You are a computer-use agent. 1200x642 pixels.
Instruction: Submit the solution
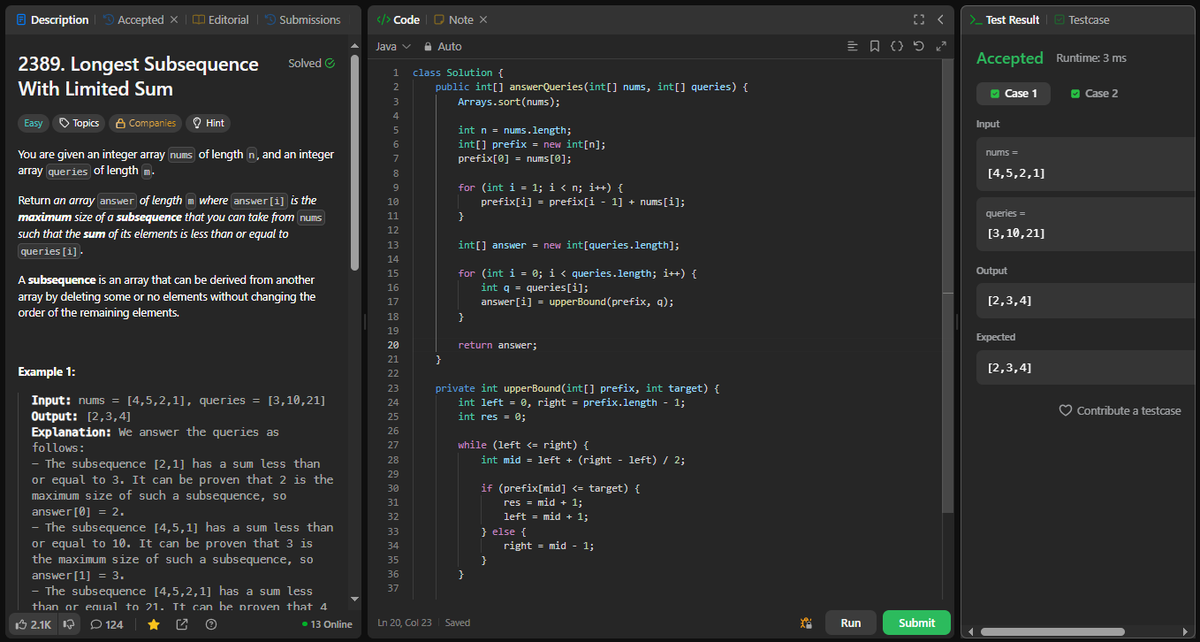coord(917,622)
